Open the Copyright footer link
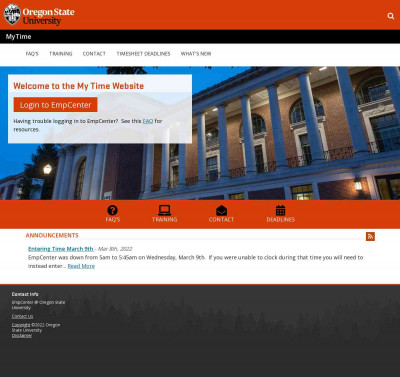The height and width of the screenshot is (377, 400). tap(21, 325)
